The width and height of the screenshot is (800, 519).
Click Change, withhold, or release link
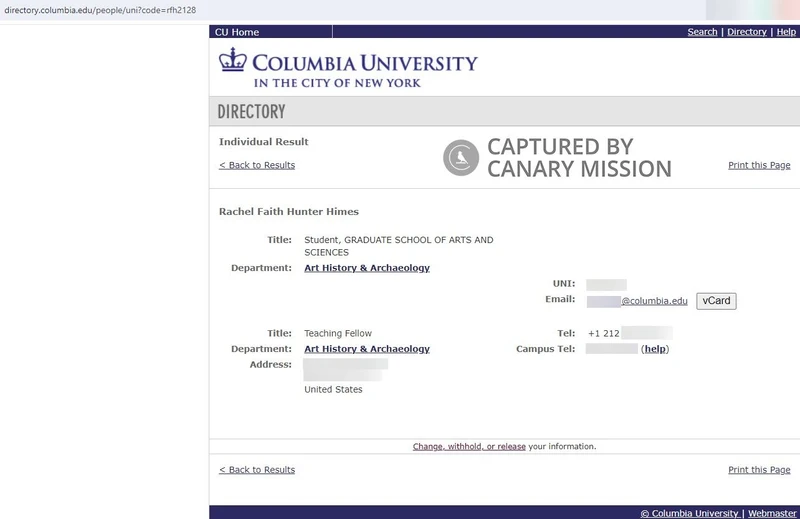(x=469, y=447)
